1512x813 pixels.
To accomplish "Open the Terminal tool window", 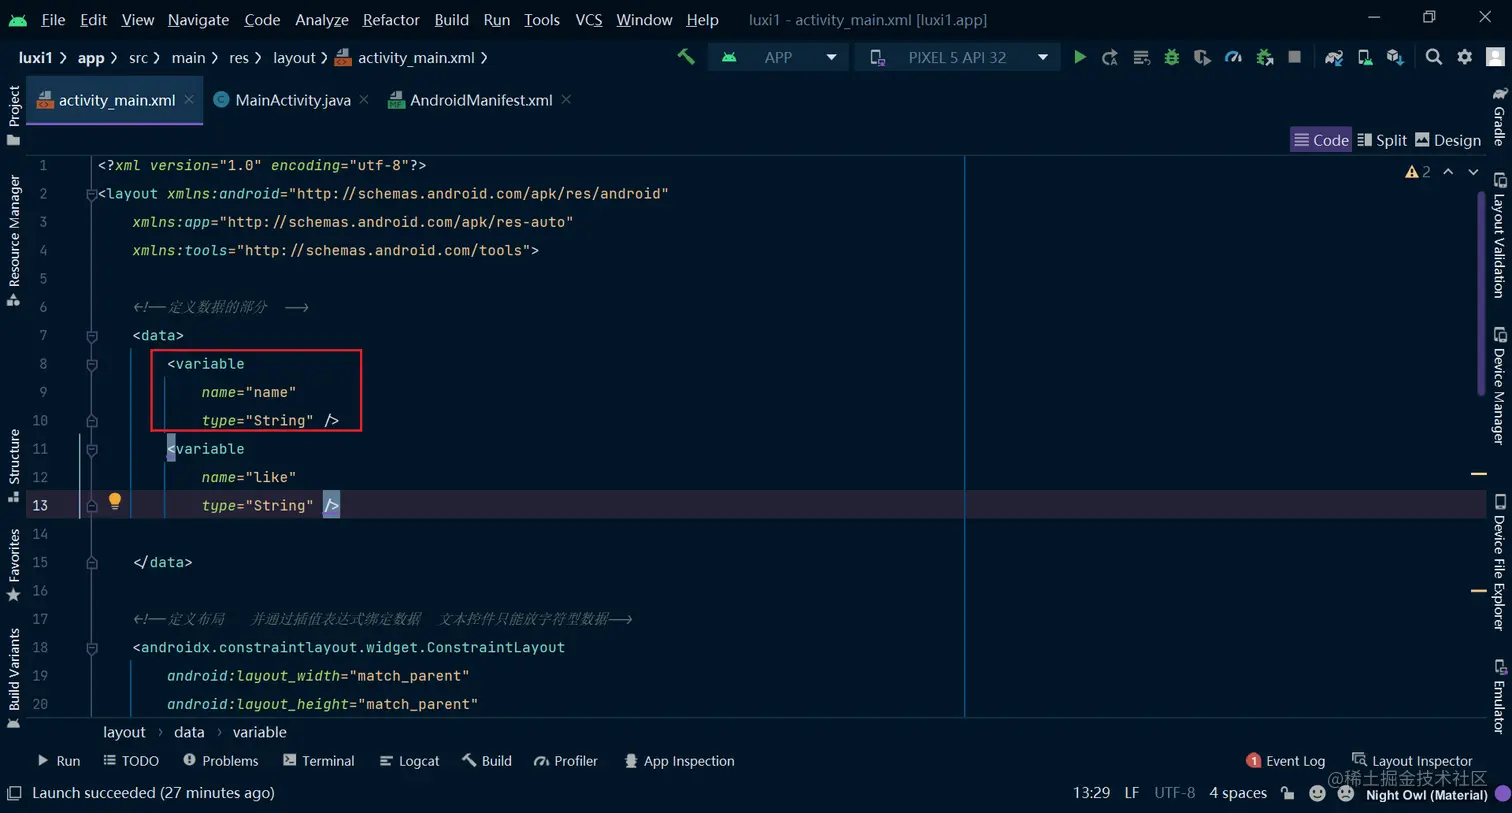I will point(318,761).
